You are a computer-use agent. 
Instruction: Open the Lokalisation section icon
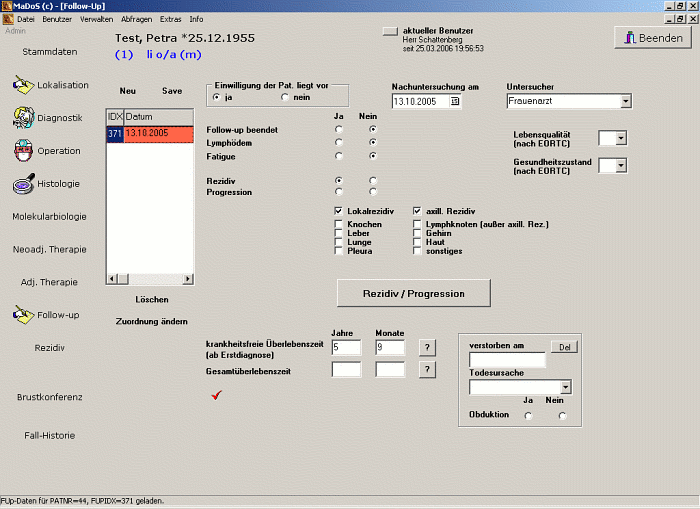[24, 85]
